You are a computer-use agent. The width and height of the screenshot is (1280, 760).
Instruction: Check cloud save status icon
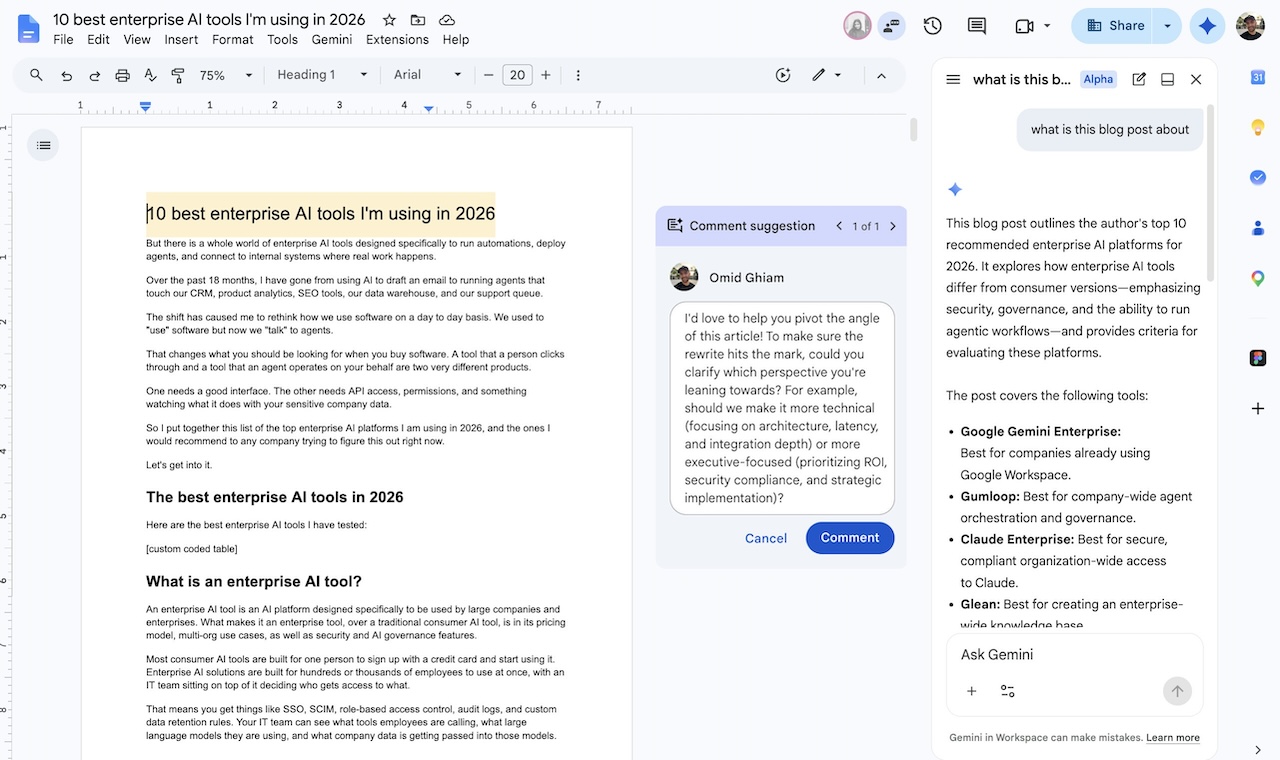click(x=447, y=20)
